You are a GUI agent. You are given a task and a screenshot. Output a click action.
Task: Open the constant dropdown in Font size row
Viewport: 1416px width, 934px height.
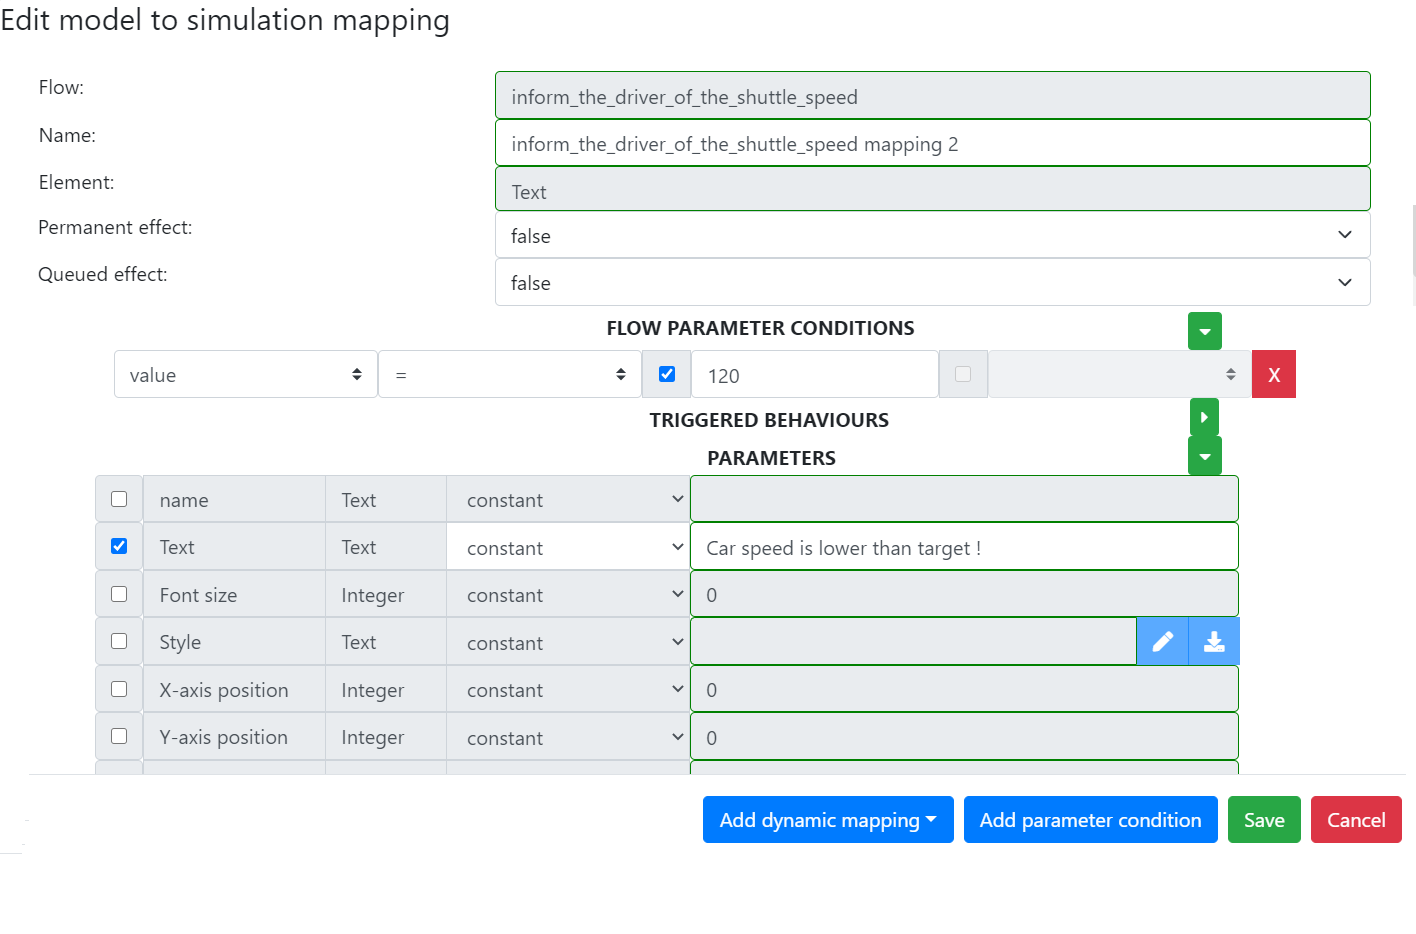[568, 594]
